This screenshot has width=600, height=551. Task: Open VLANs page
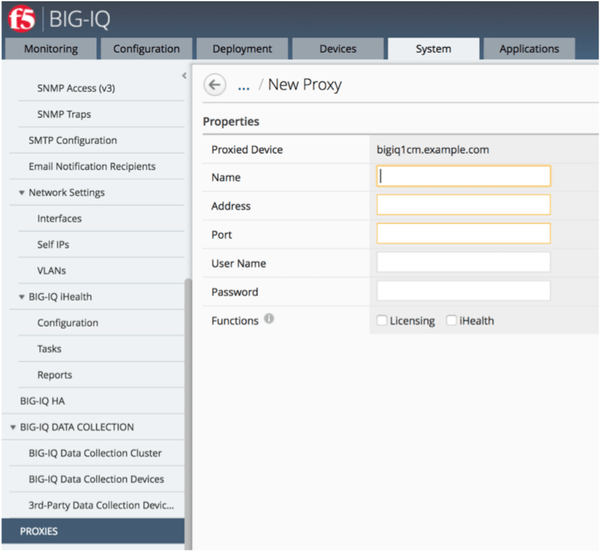[51, 270]
